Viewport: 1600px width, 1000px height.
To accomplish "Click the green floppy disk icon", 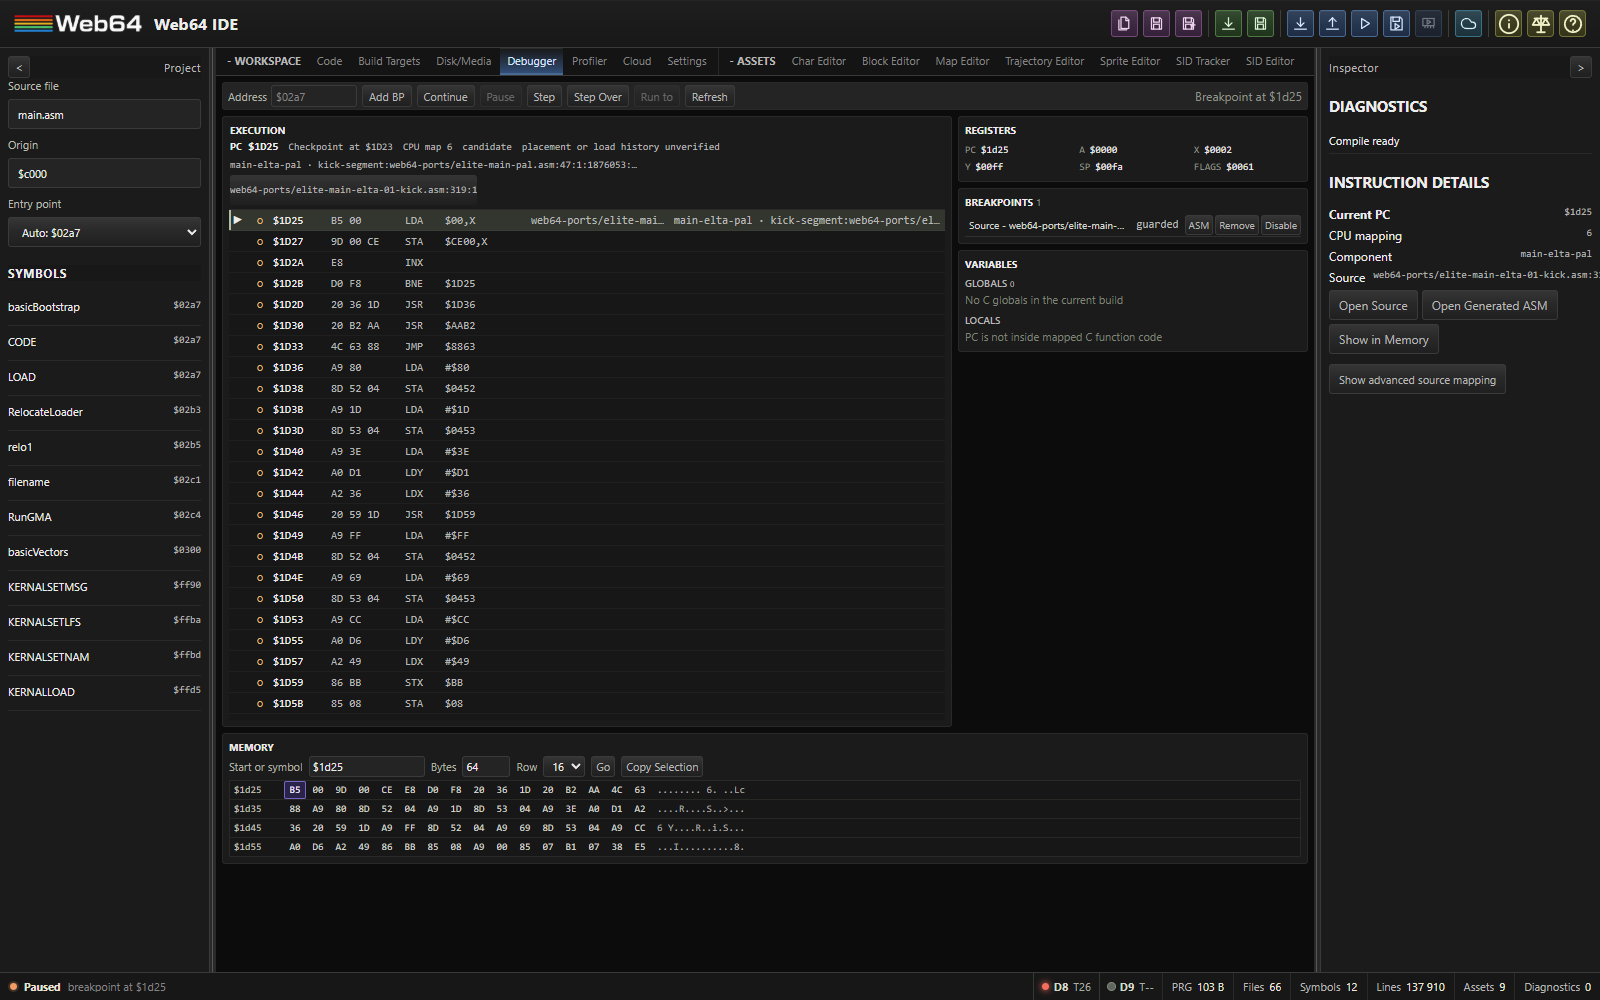I will coord(1260,24).
